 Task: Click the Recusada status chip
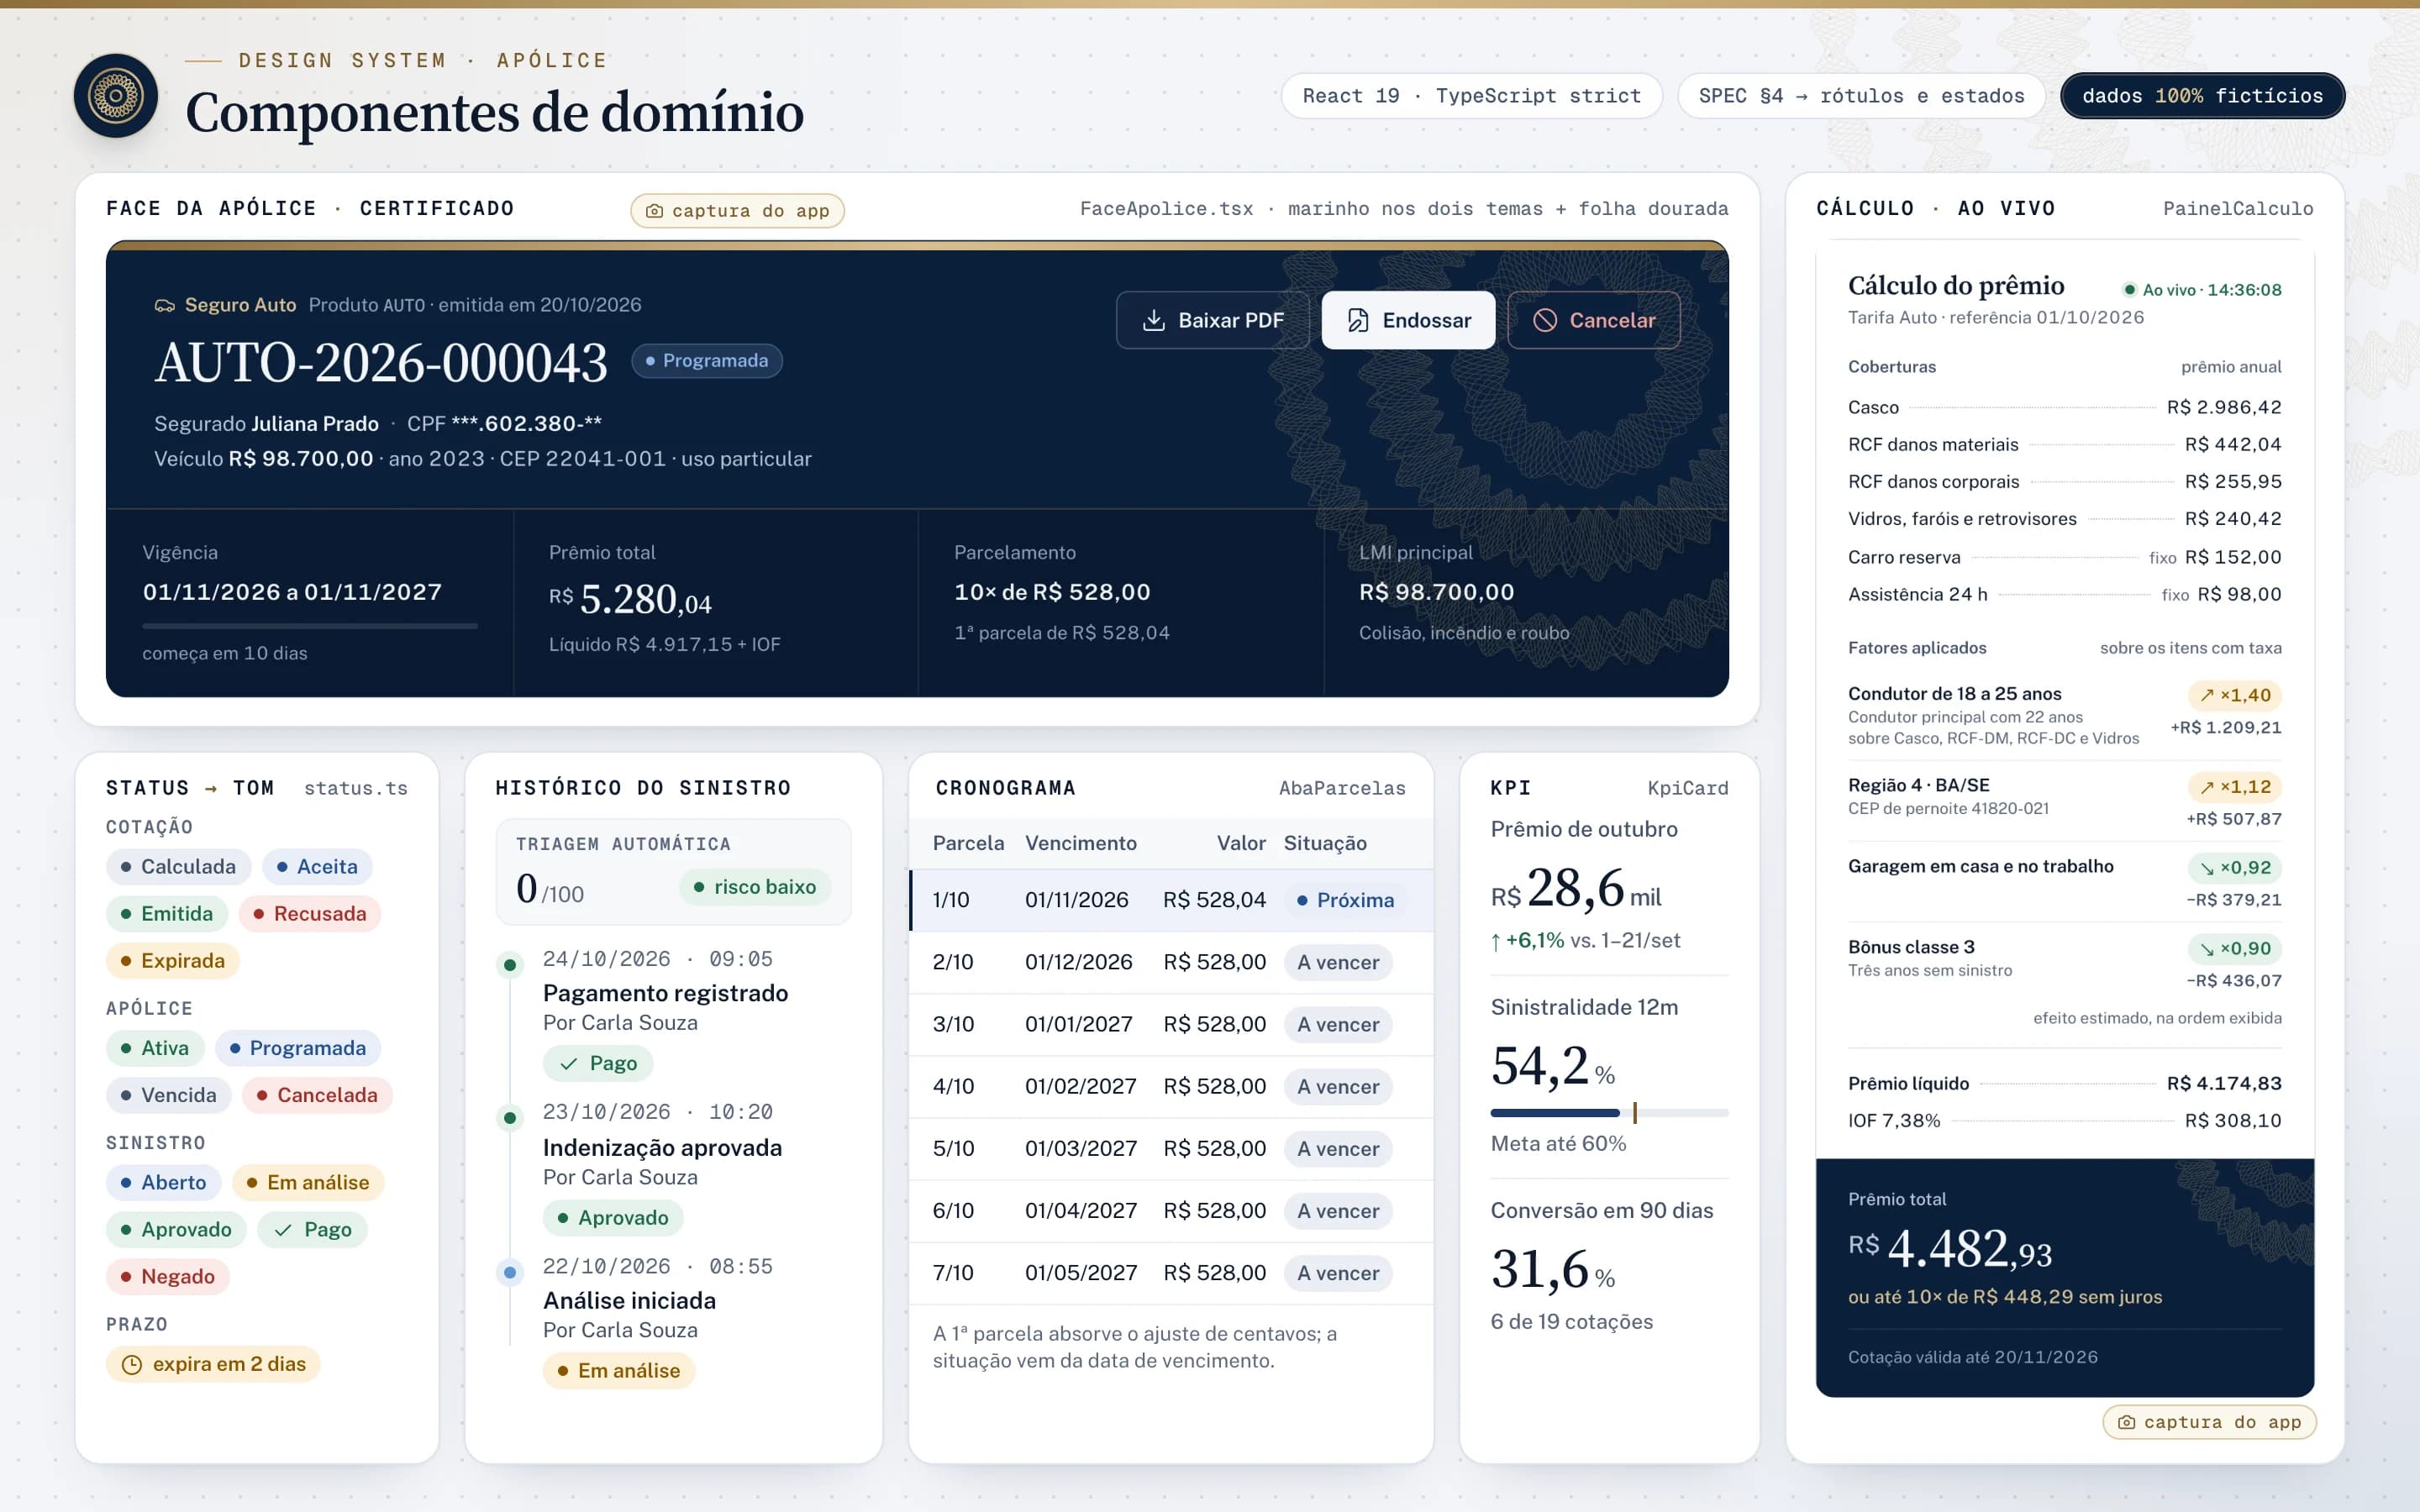(x=310, y=914)
